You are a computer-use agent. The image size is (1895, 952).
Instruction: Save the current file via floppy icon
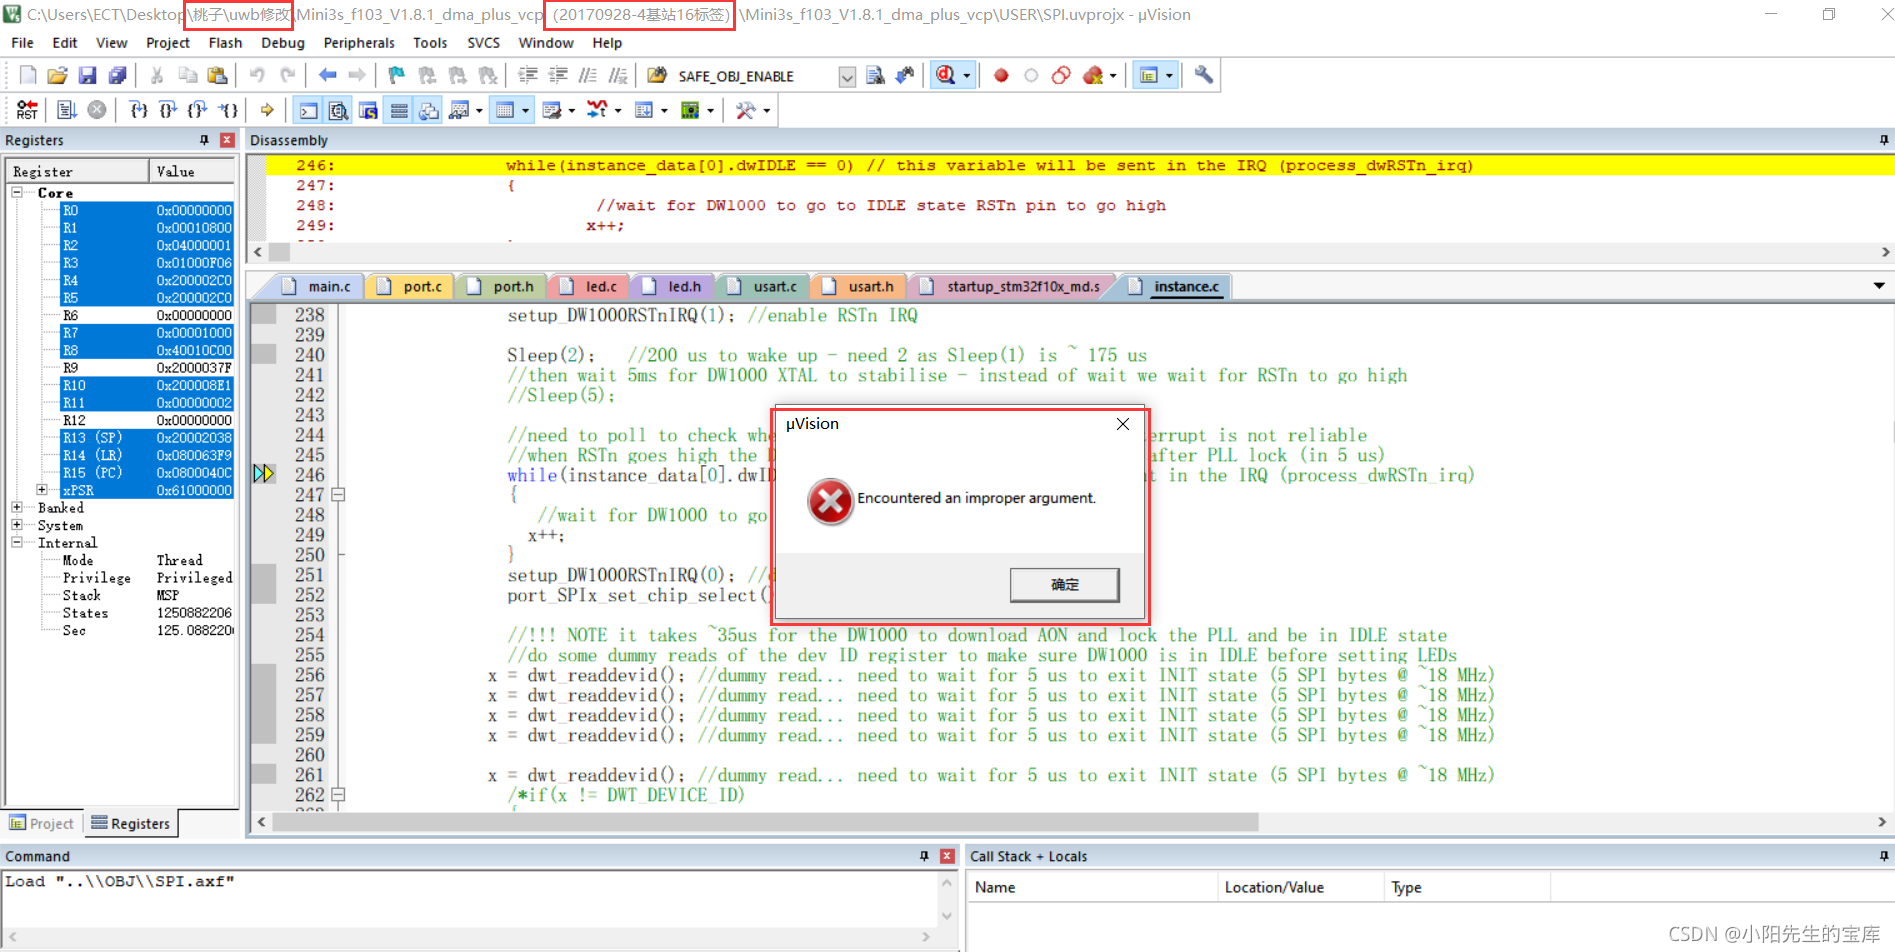click(x=87, y=75)
